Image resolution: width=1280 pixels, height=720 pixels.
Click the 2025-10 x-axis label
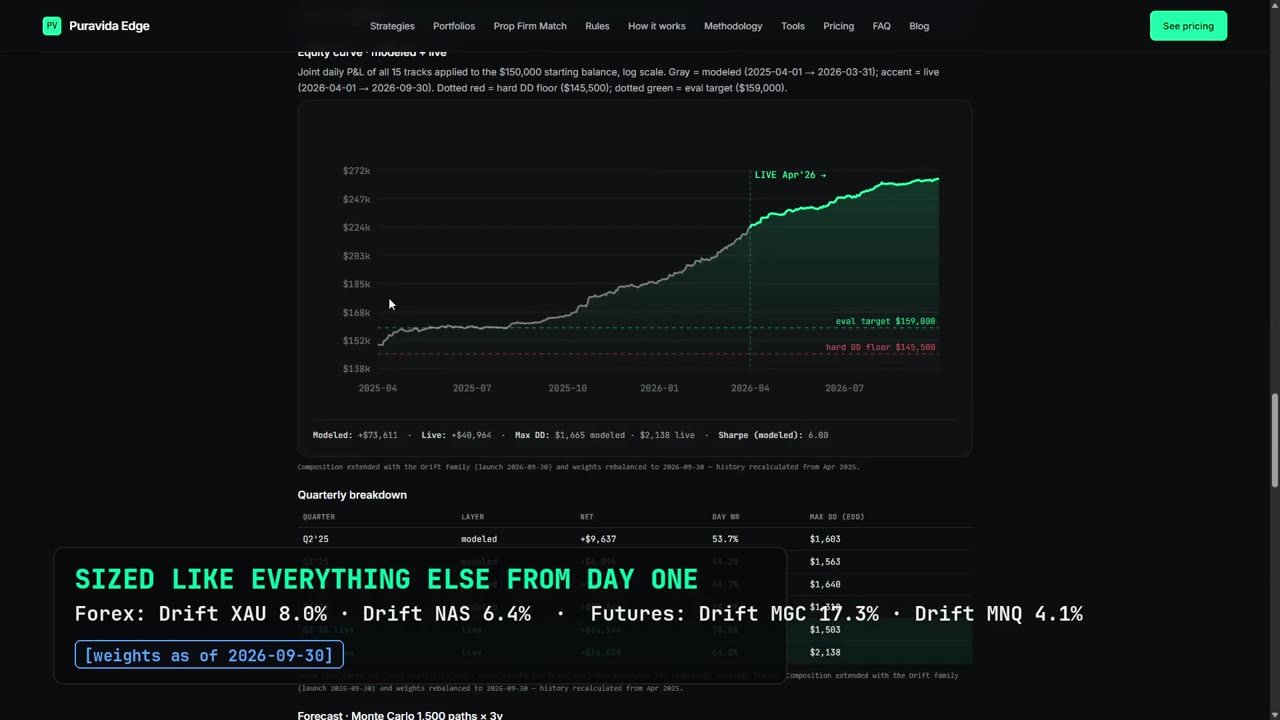567,388
